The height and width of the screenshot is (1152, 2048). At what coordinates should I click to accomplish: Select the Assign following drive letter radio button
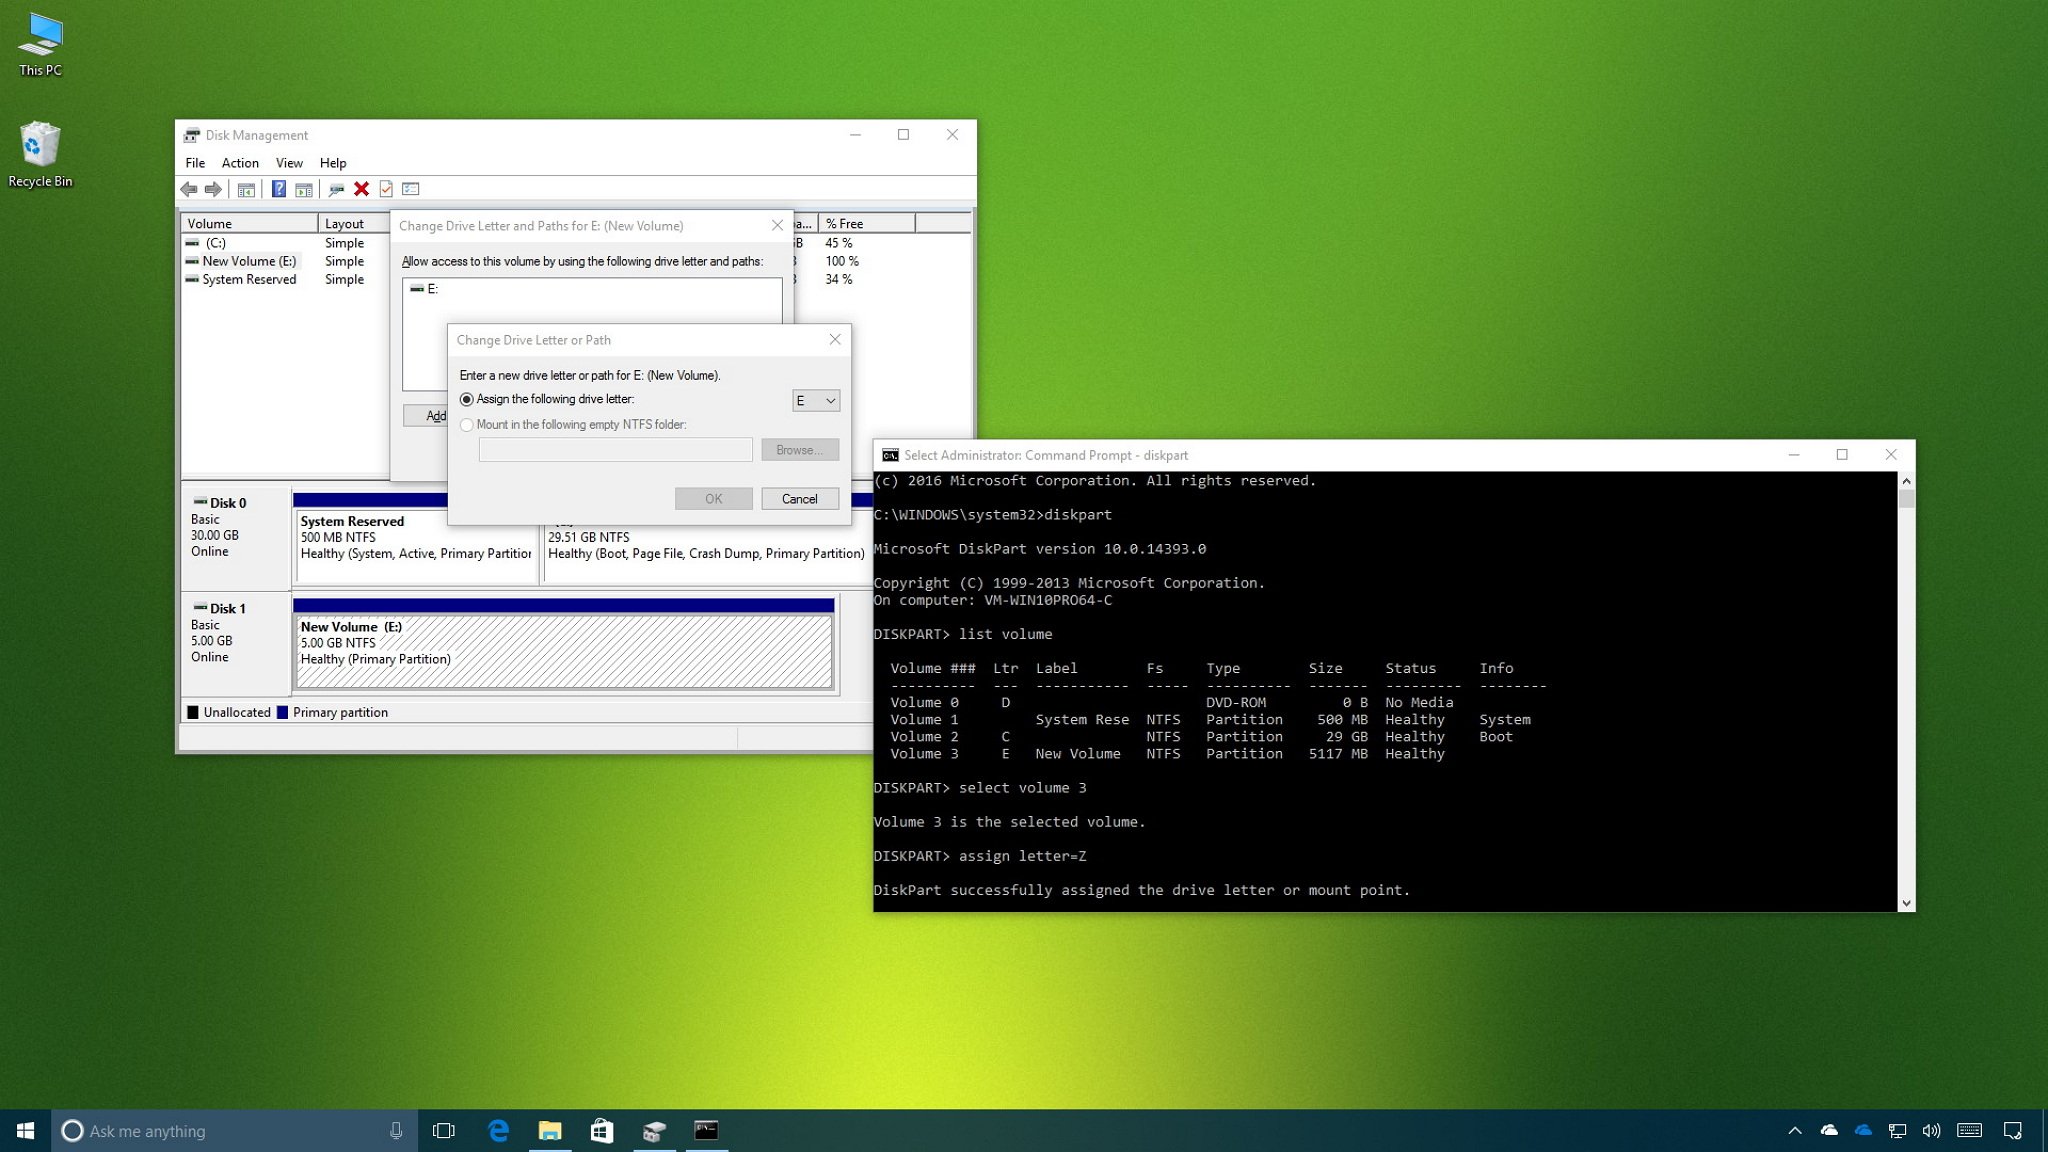coord(466,398)
